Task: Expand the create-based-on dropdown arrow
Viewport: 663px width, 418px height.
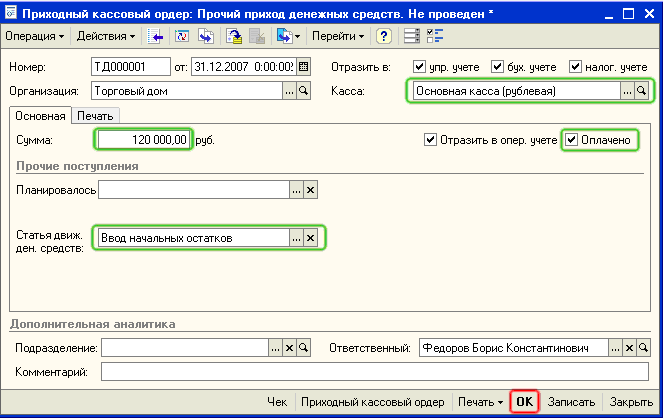Action: tap(298, 37)
